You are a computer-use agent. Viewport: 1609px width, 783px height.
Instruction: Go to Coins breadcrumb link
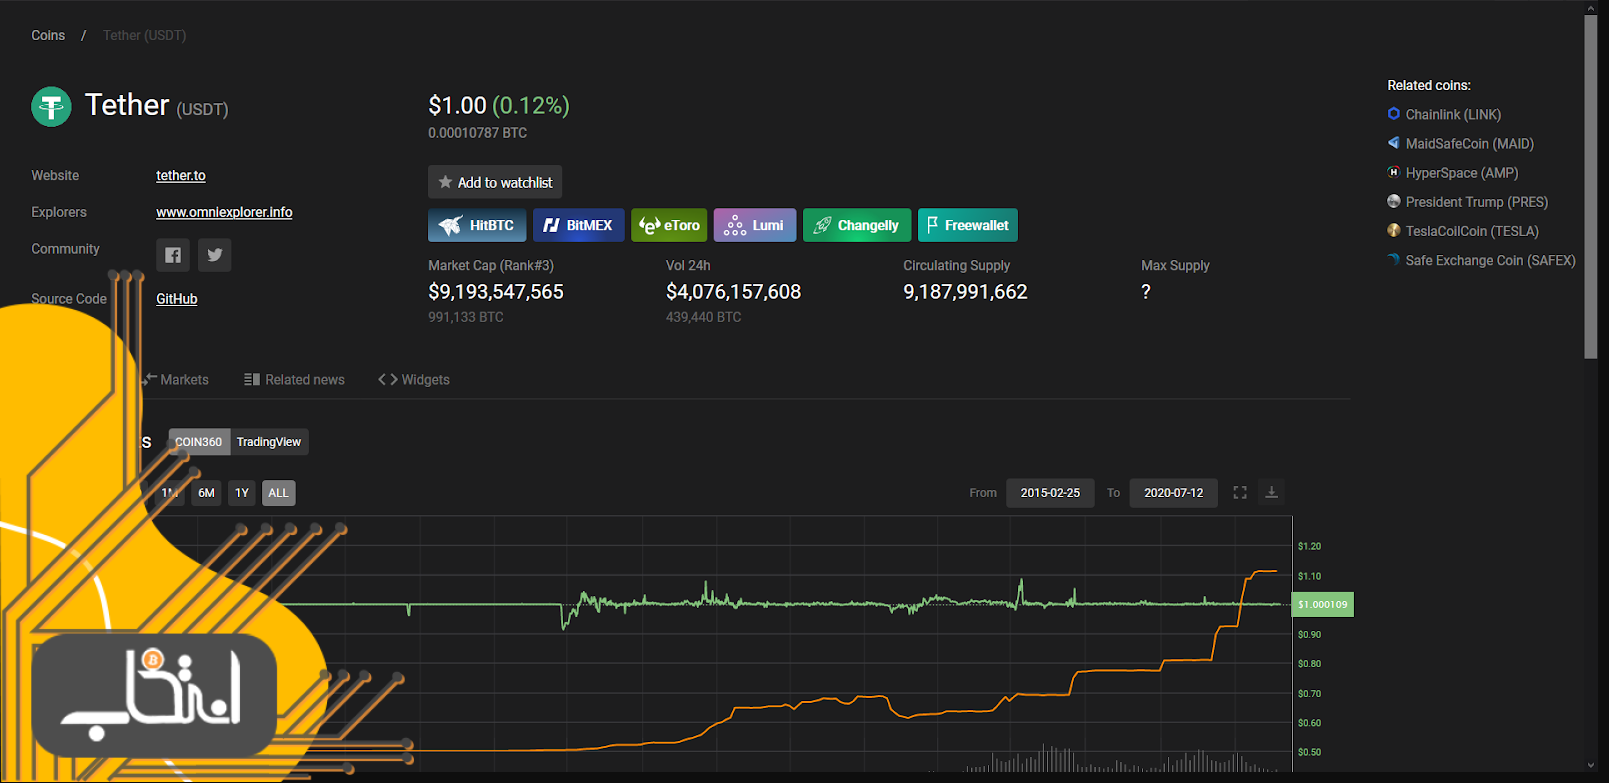(48, 35)
